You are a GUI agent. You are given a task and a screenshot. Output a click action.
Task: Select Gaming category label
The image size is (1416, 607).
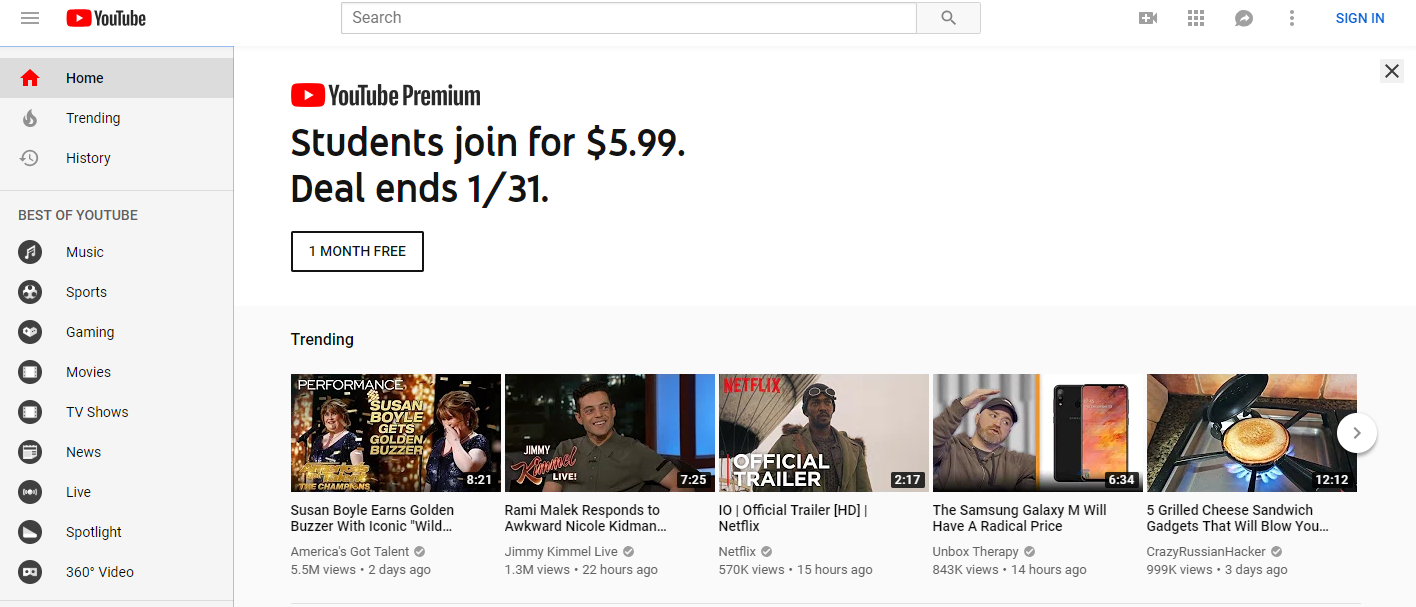[x=90, y=332]
